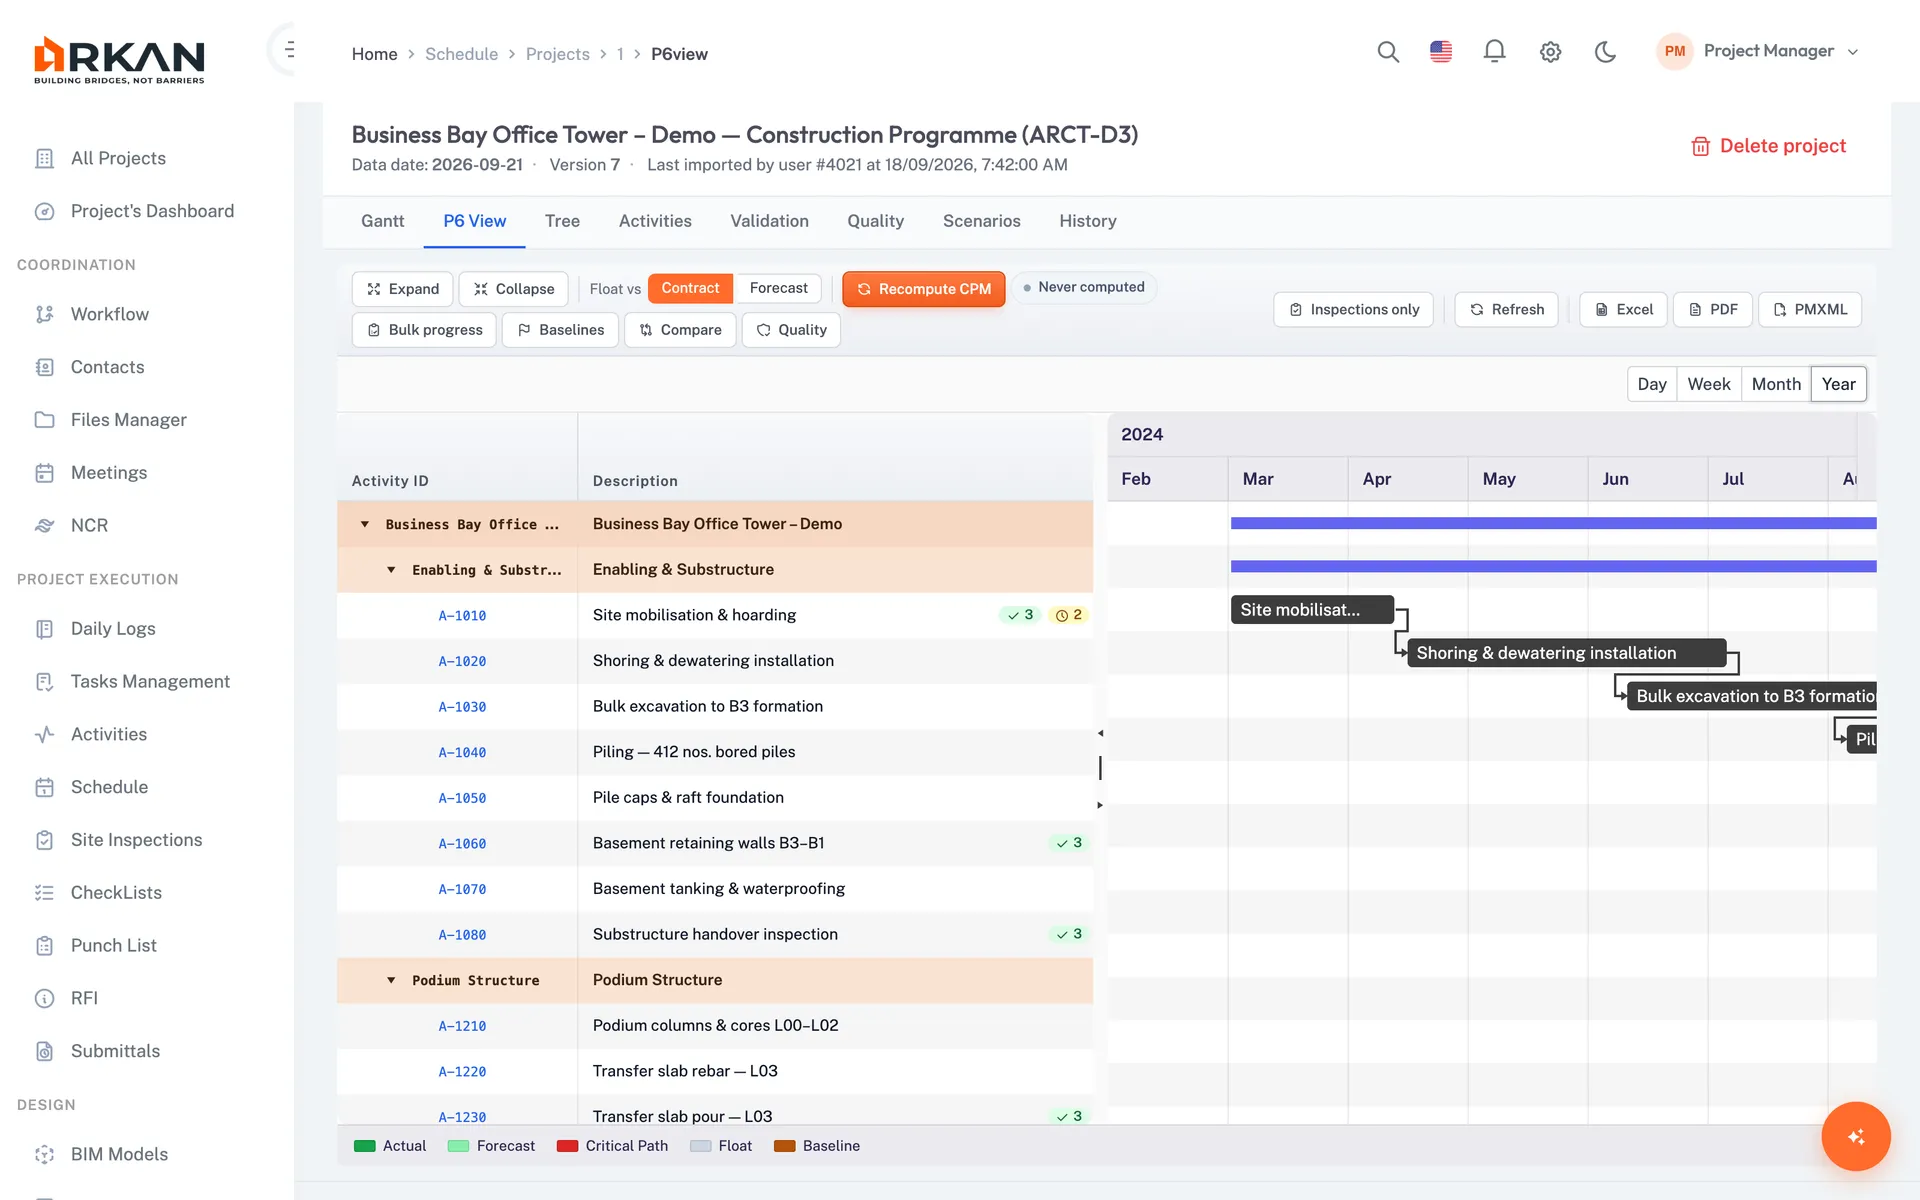Open Punch List in sidebar
The image size is (1920, 1200).
[113, 946]
